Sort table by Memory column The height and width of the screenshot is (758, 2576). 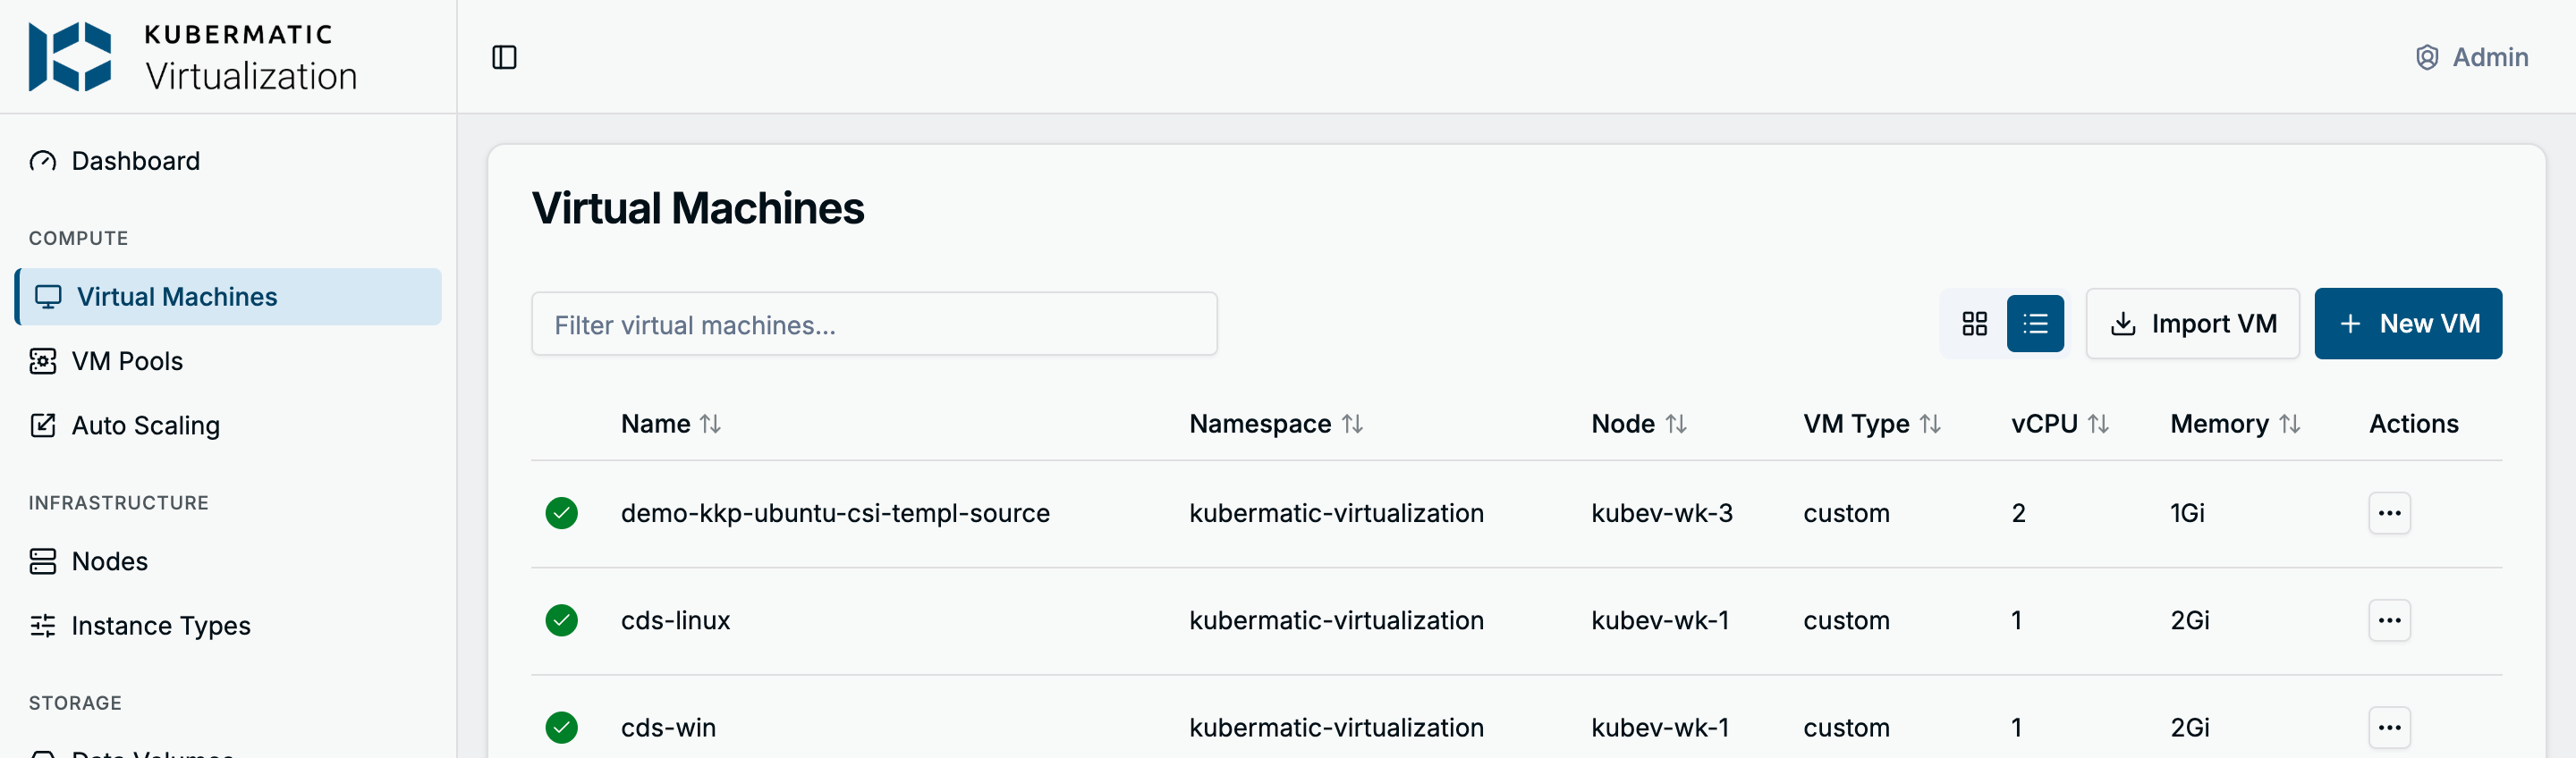[x=2235, y=424]
